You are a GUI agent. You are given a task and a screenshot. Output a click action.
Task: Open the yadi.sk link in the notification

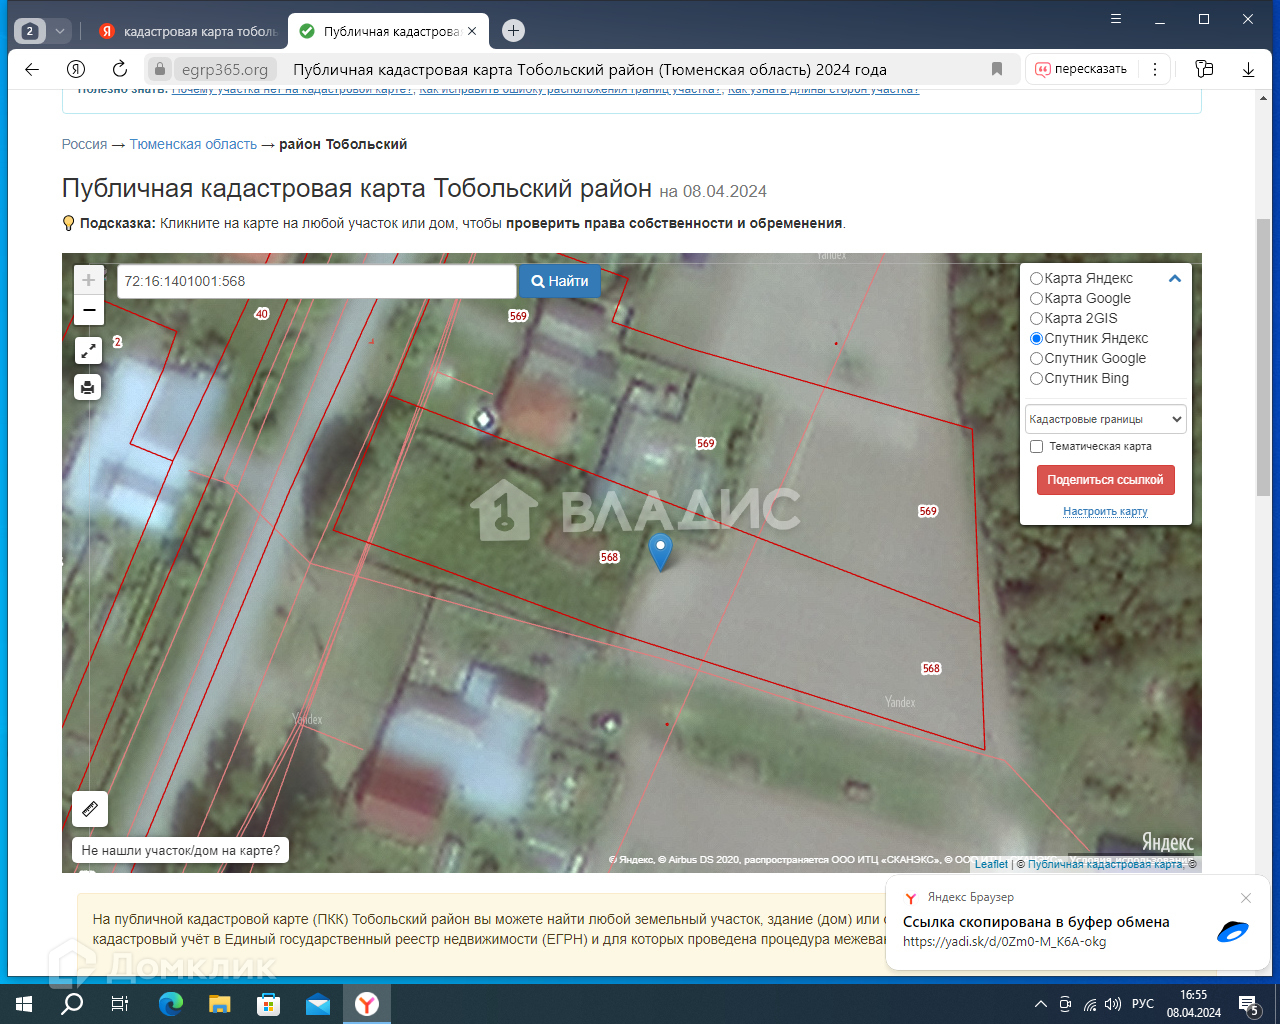click(x=1004, y=941)
